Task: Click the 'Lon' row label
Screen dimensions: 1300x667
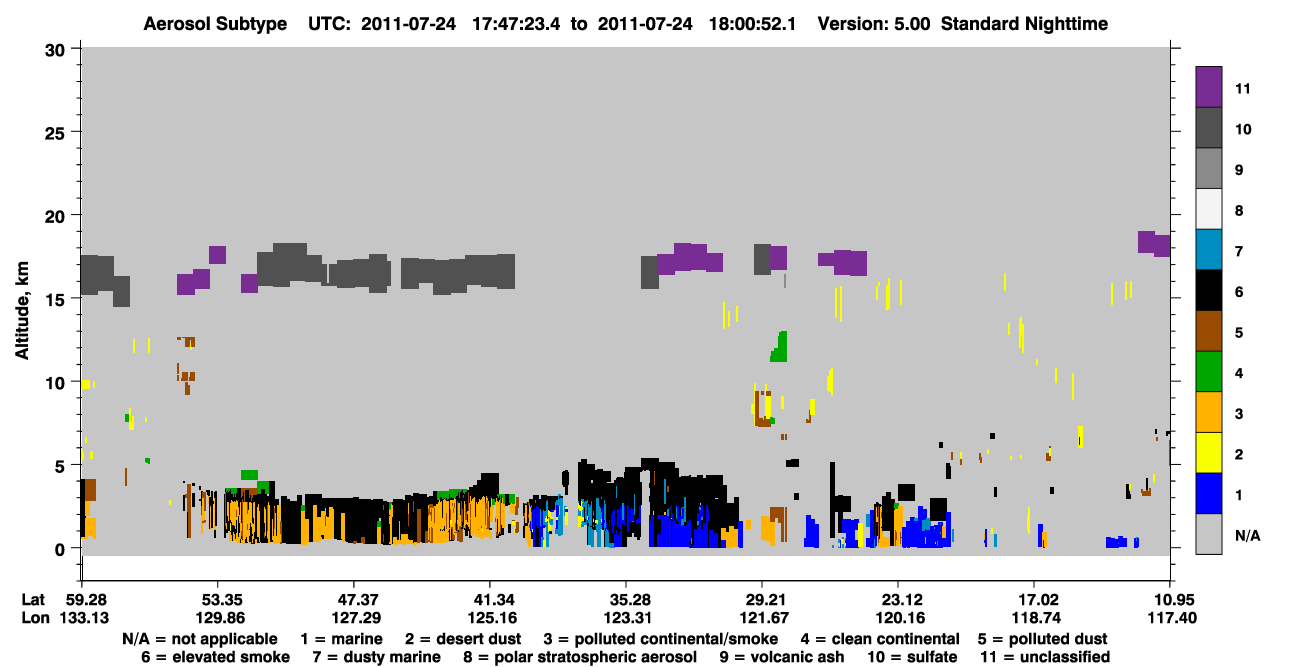Action: pyautogui.click(x=35, y=618)
